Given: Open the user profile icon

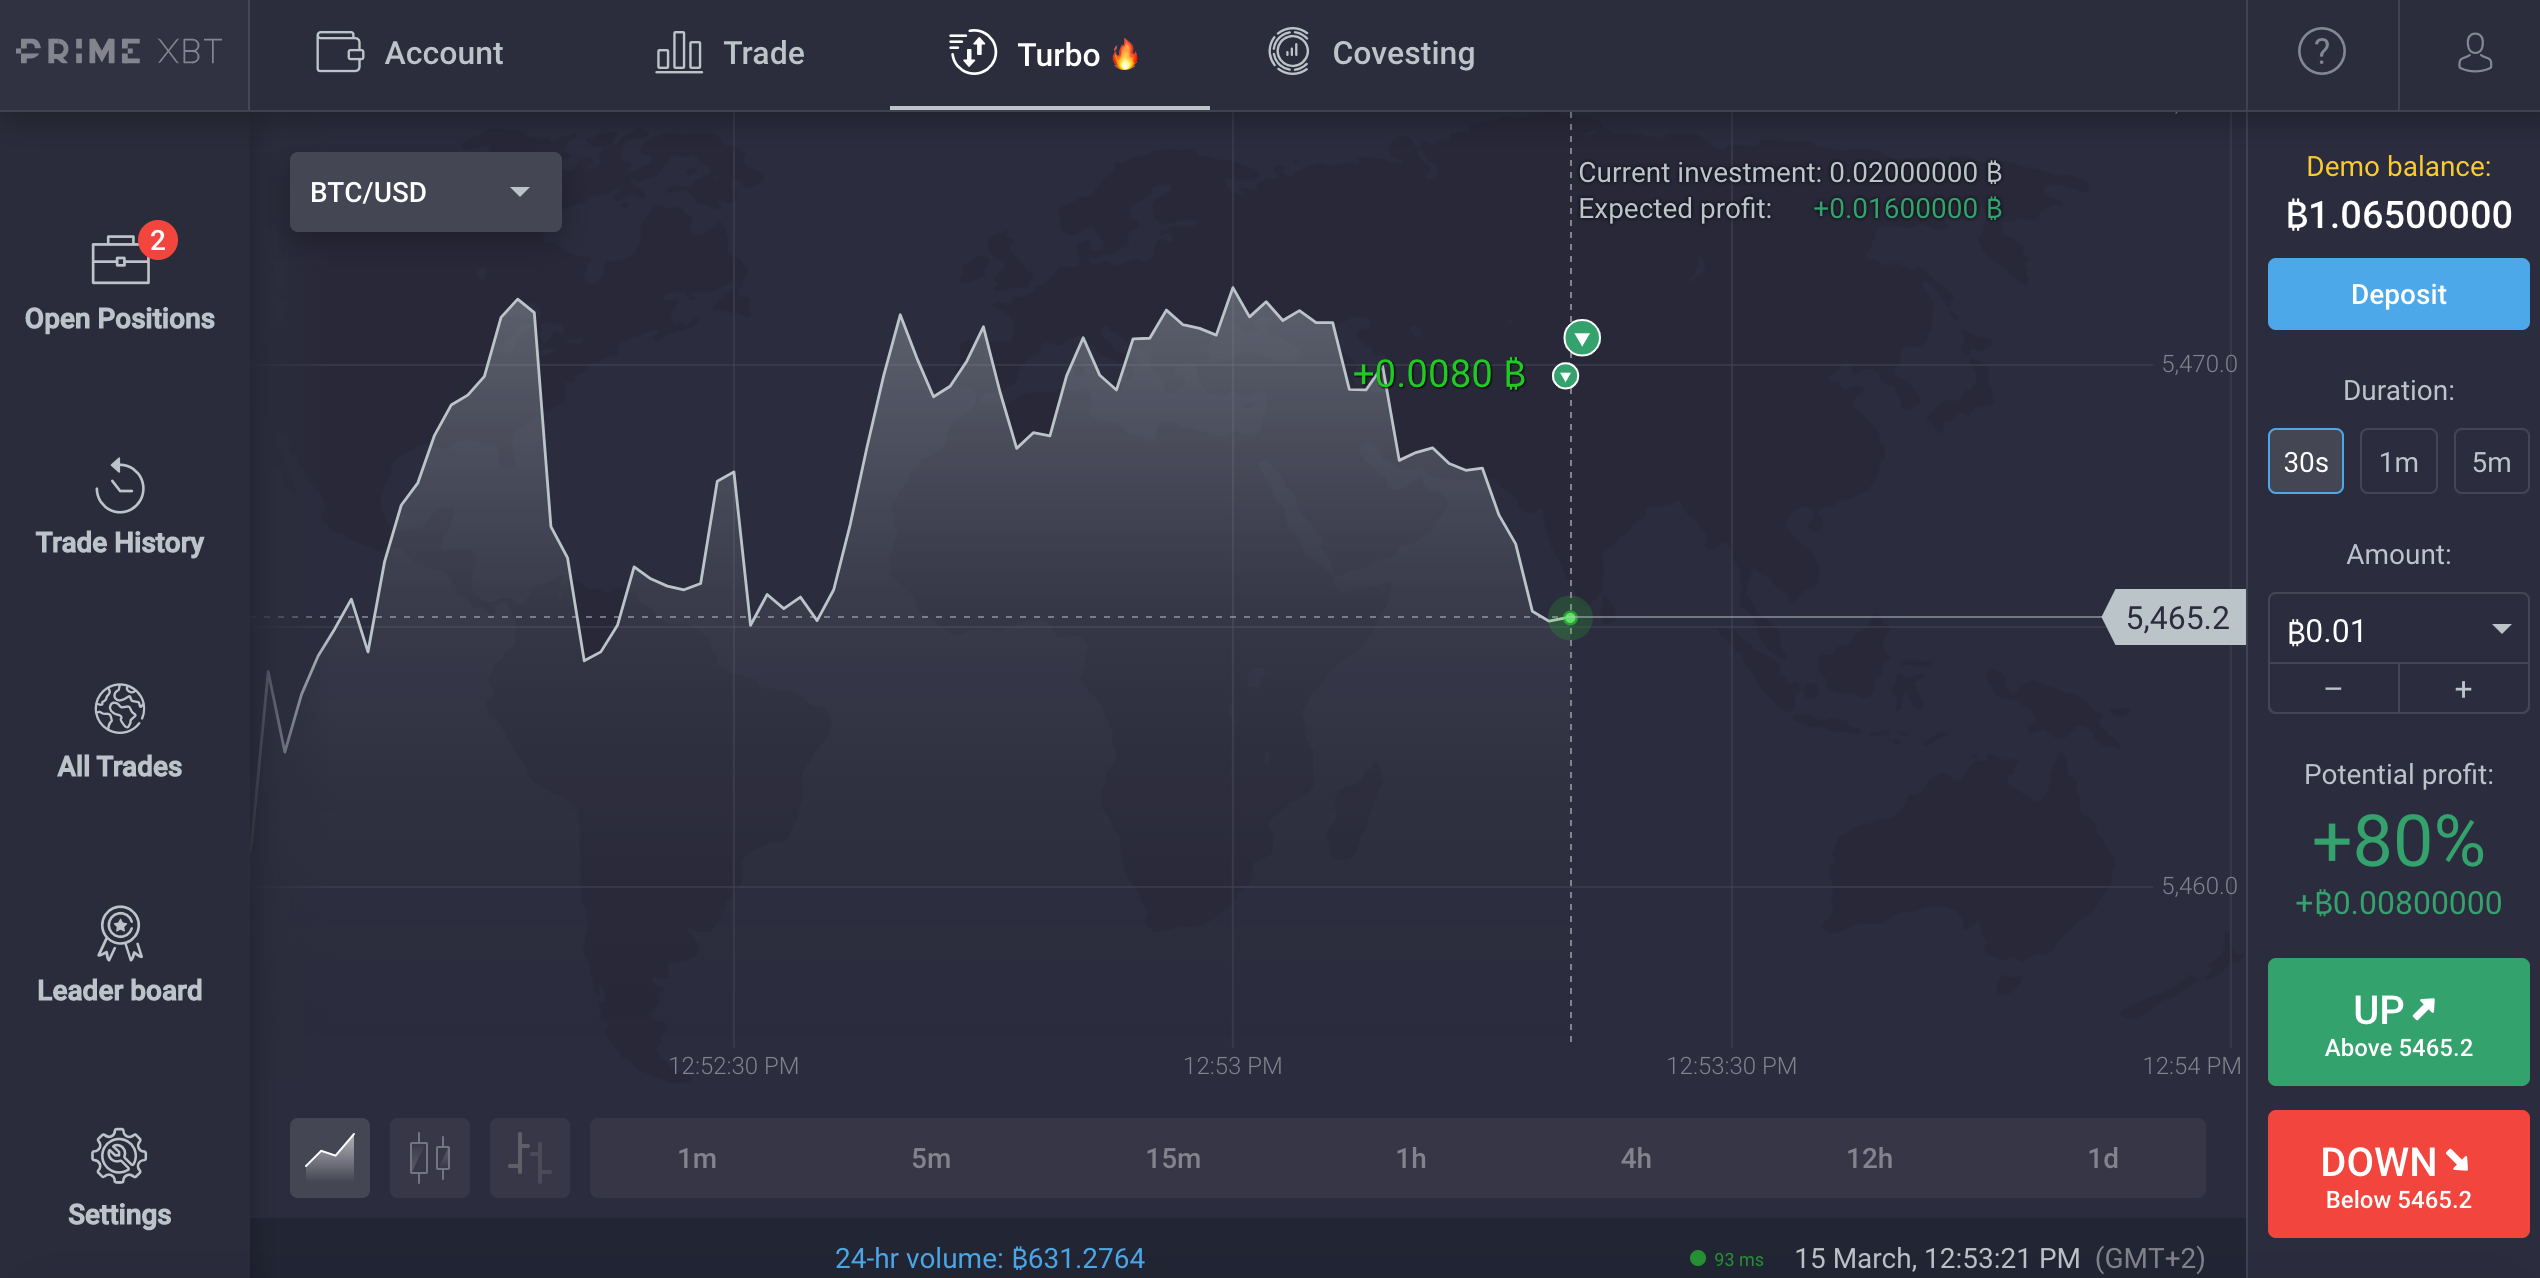Looking at the screenshot, I should 2474,52.
